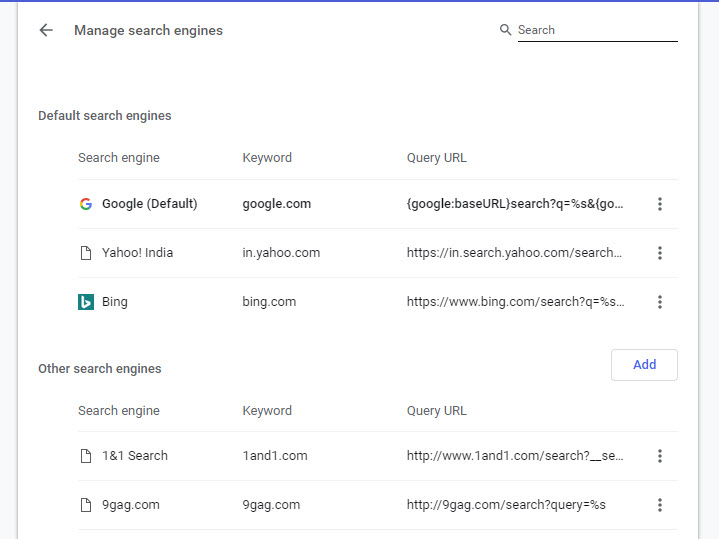Go back using the left arrow icon

(46, 30)
